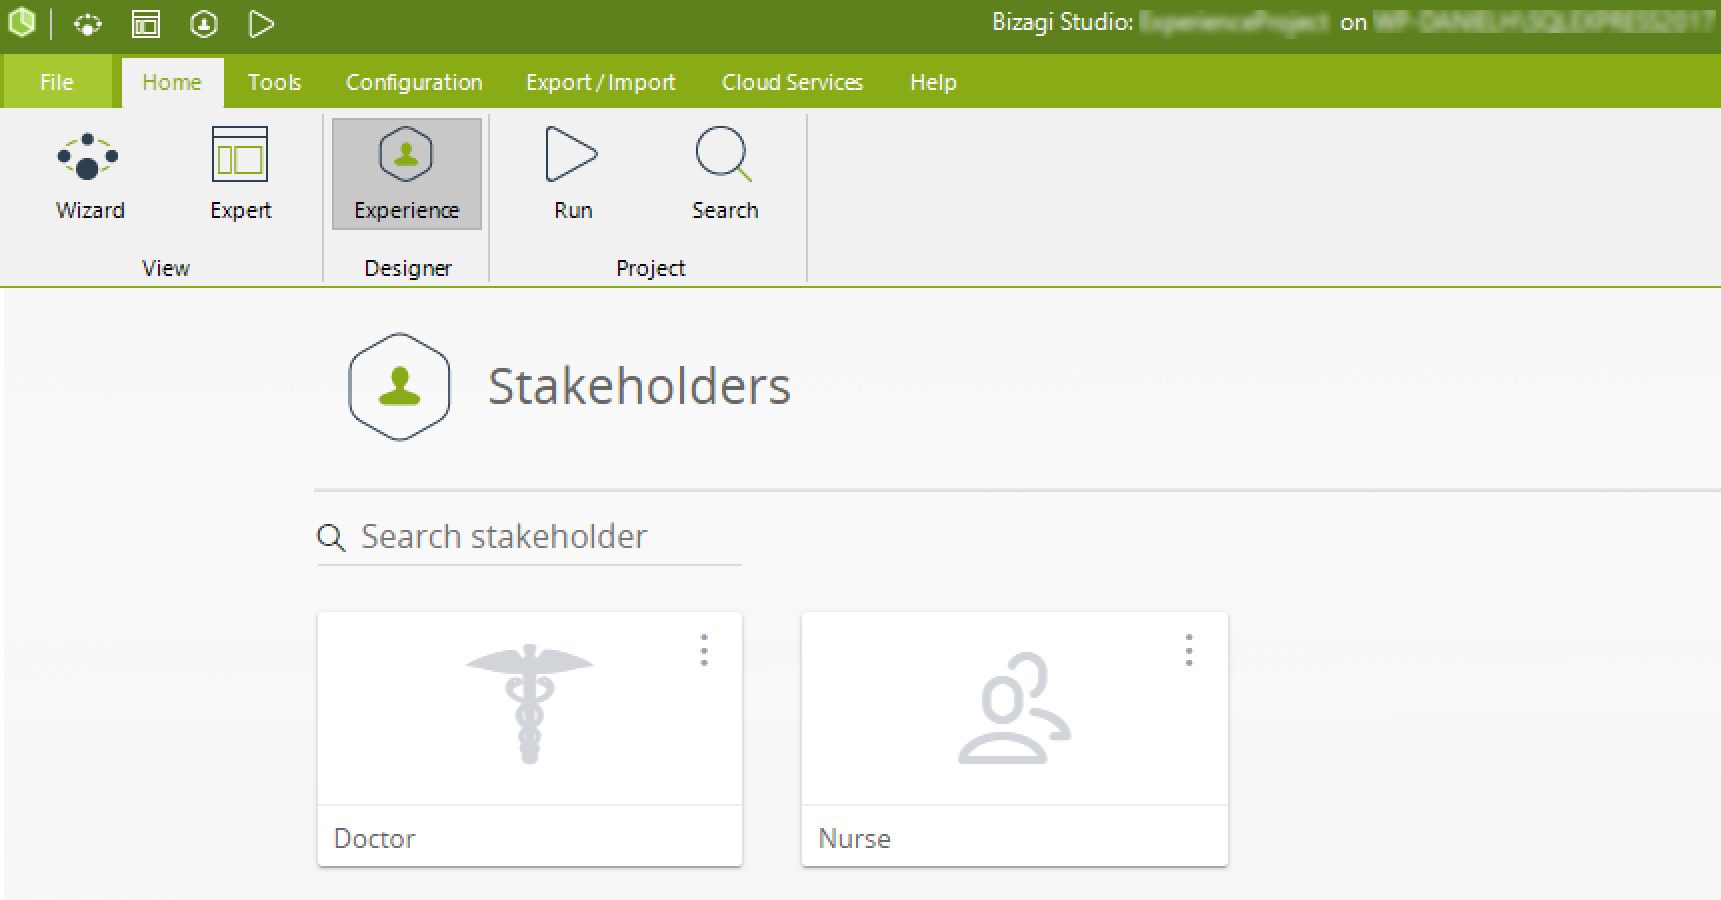The width and height of the screenshot is (1721, 900).
Task: Click the Stakeholders hexagon icon
Action: [x=399, y=386]
